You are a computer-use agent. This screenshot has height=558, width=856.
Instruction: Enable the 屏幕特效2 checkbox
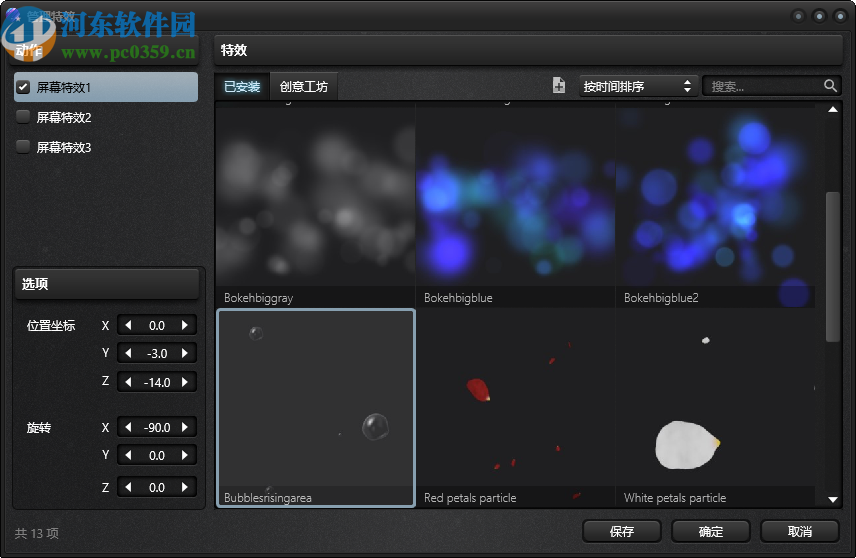(23, 117)
